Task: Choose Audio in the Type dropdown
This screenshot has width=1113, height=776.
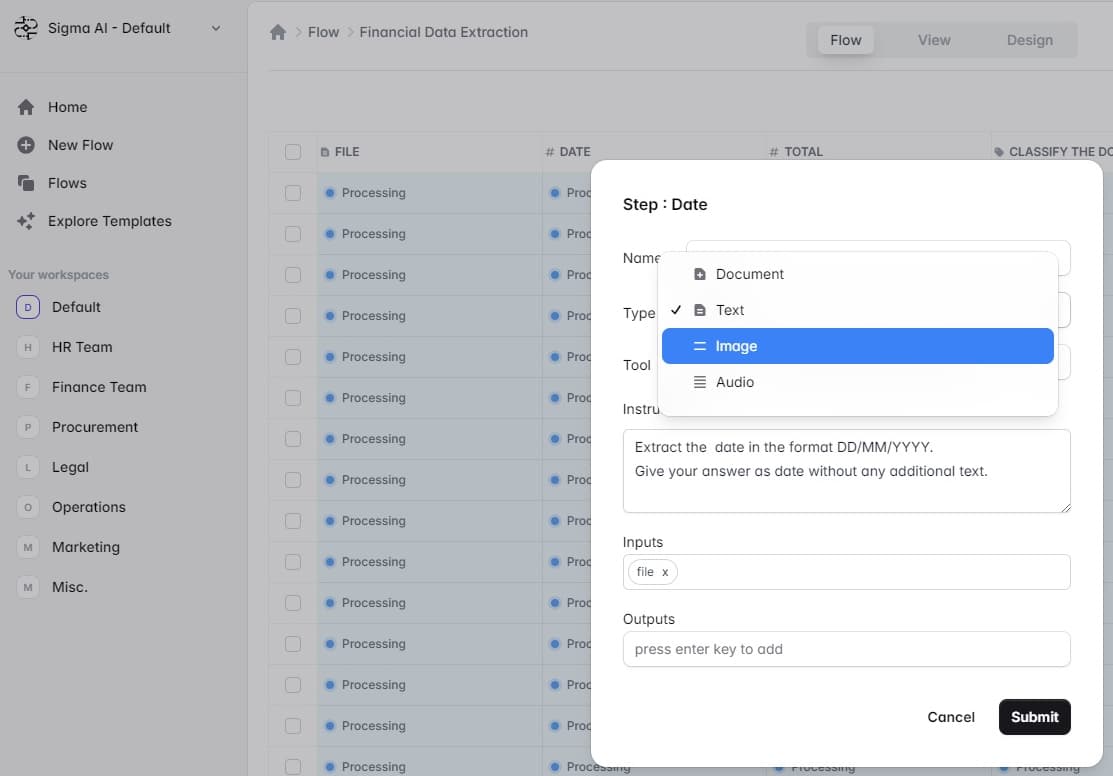Action: 857,382
